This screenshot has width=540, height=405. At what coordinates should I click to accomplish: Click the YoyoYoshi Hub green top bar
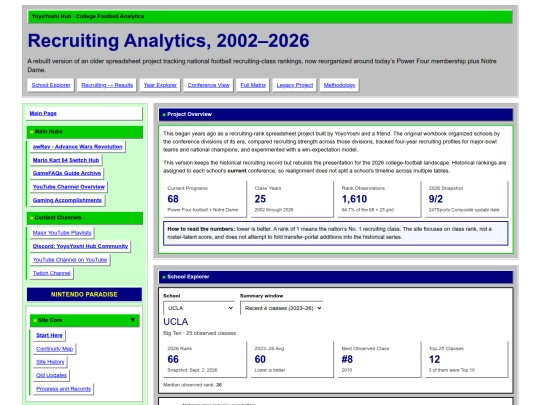(x=270, y=17)
